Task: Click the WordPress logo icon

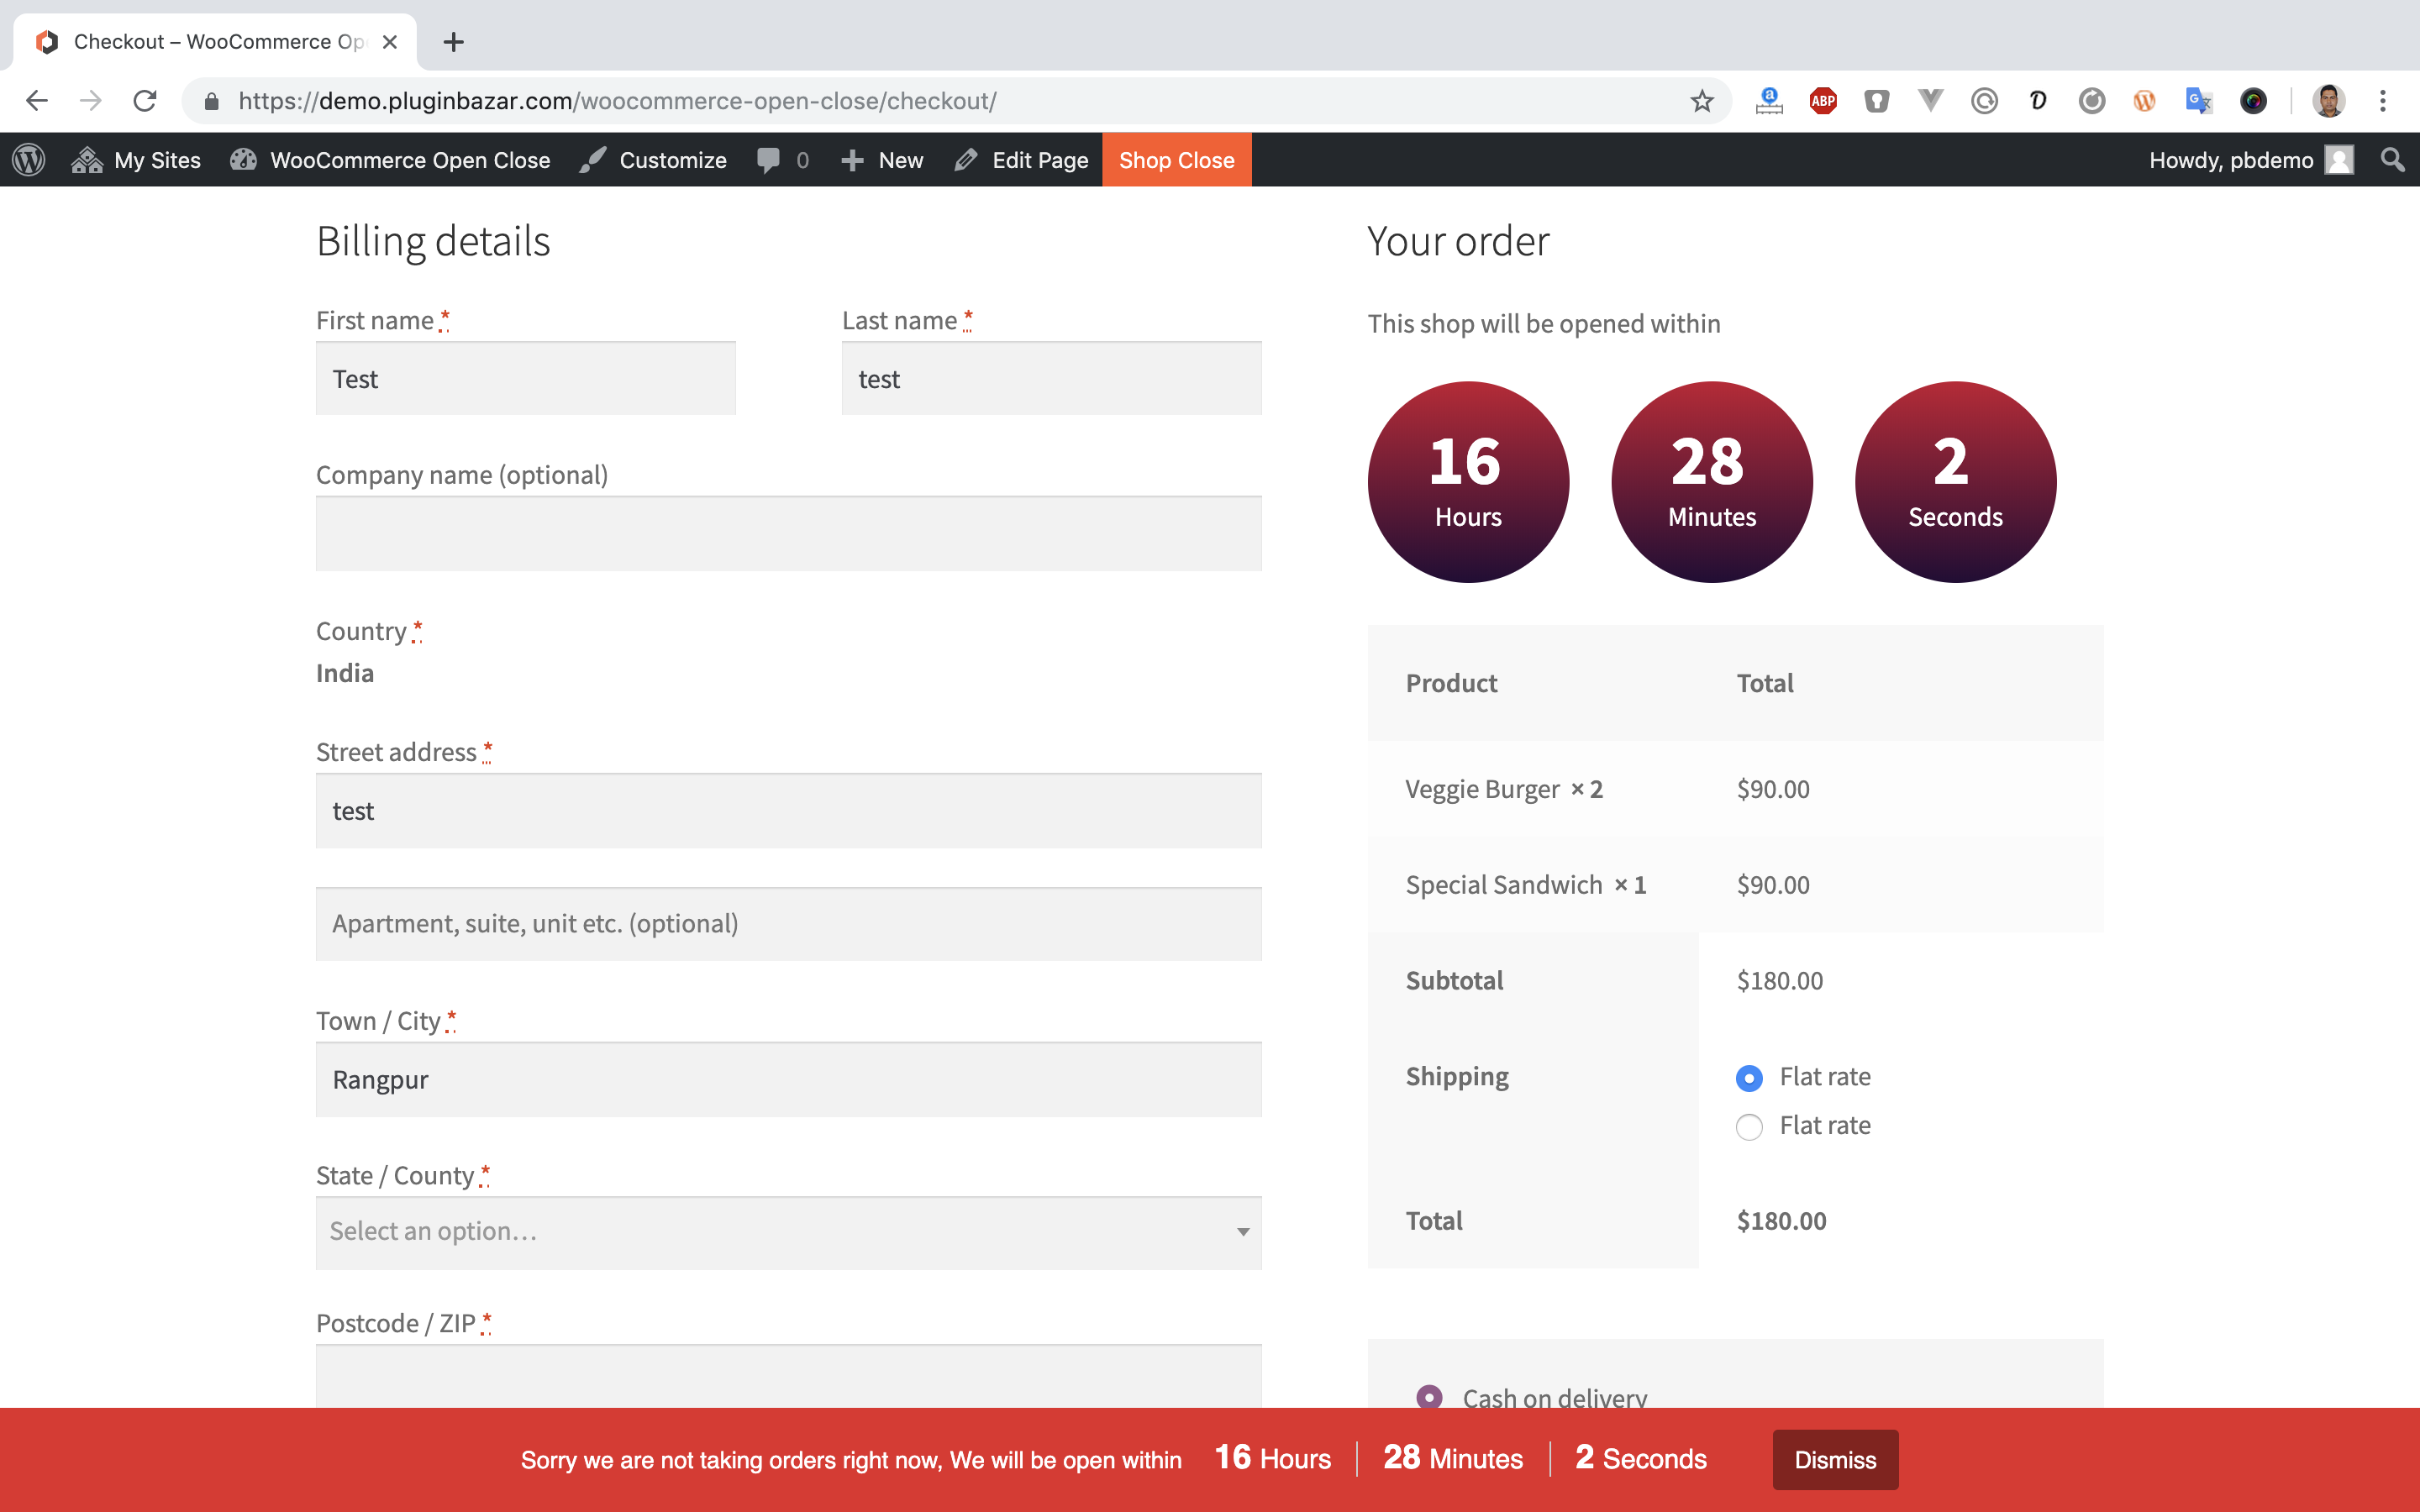Action: point(29,160)
